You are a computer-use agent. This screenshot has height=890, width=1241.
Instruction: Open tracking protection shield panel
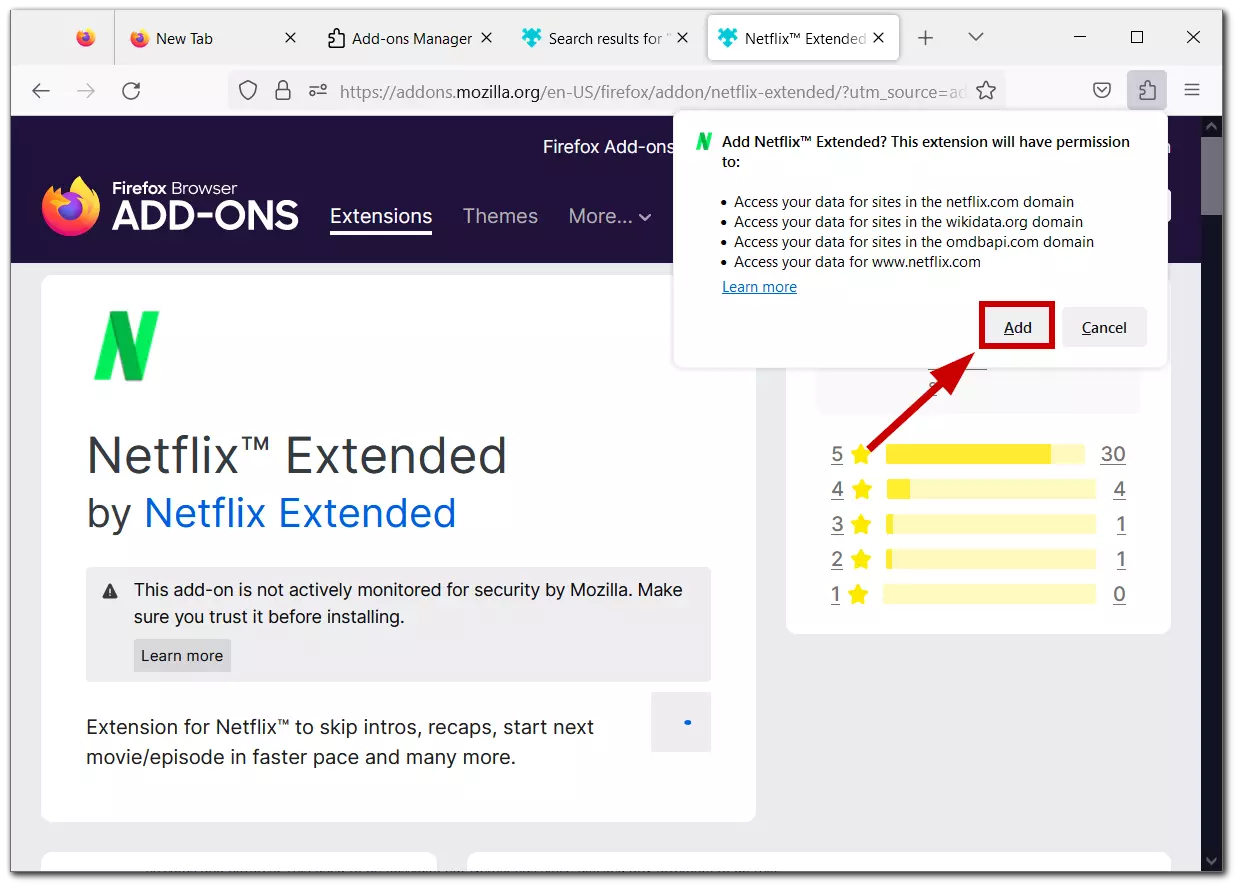248,91
